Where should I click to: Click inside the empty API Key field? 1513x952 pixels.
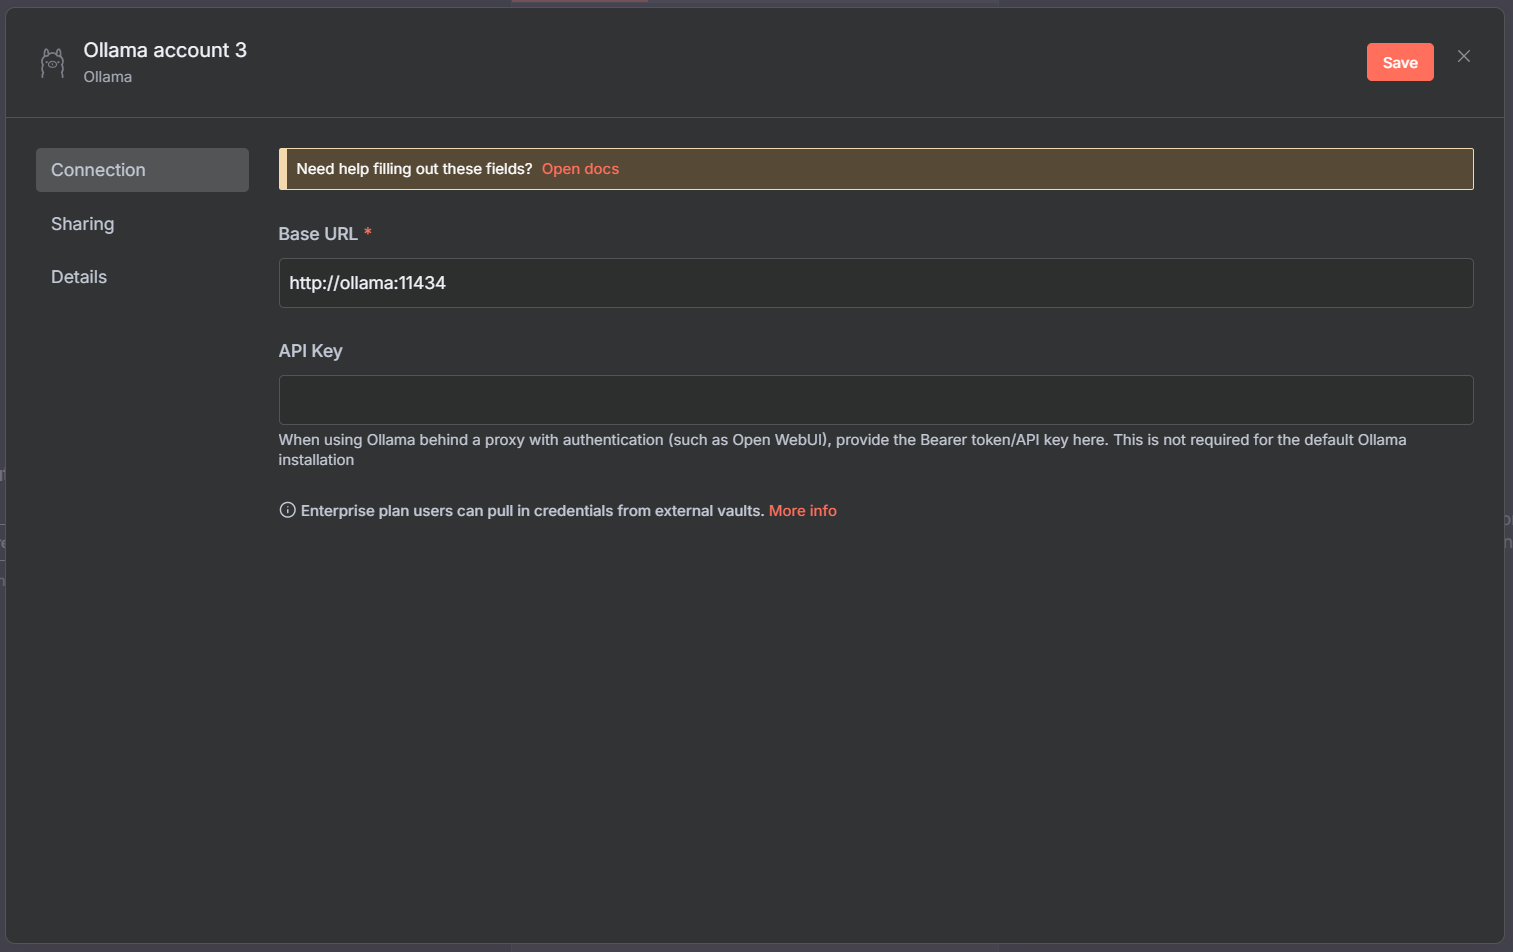point(875,400)
